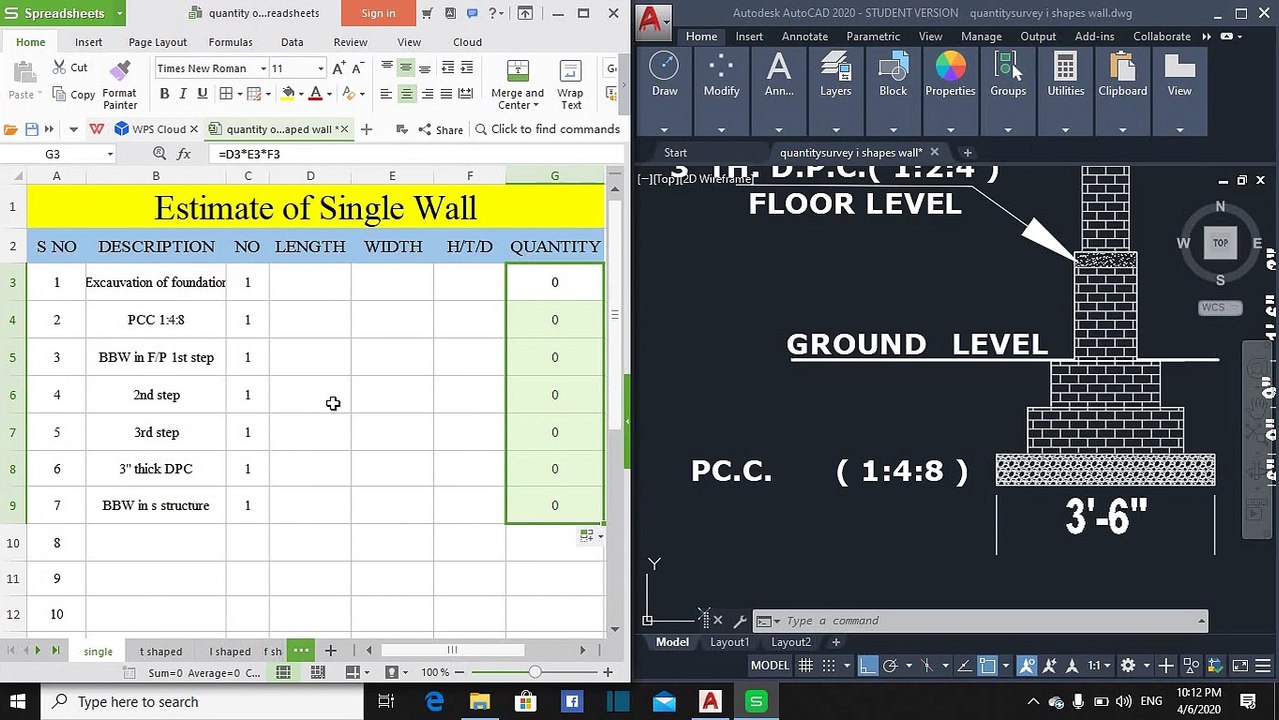This screenshot has height=720, width=1279.
Task: Switch to the t shaped sheet tab
Action: point(161,651)
